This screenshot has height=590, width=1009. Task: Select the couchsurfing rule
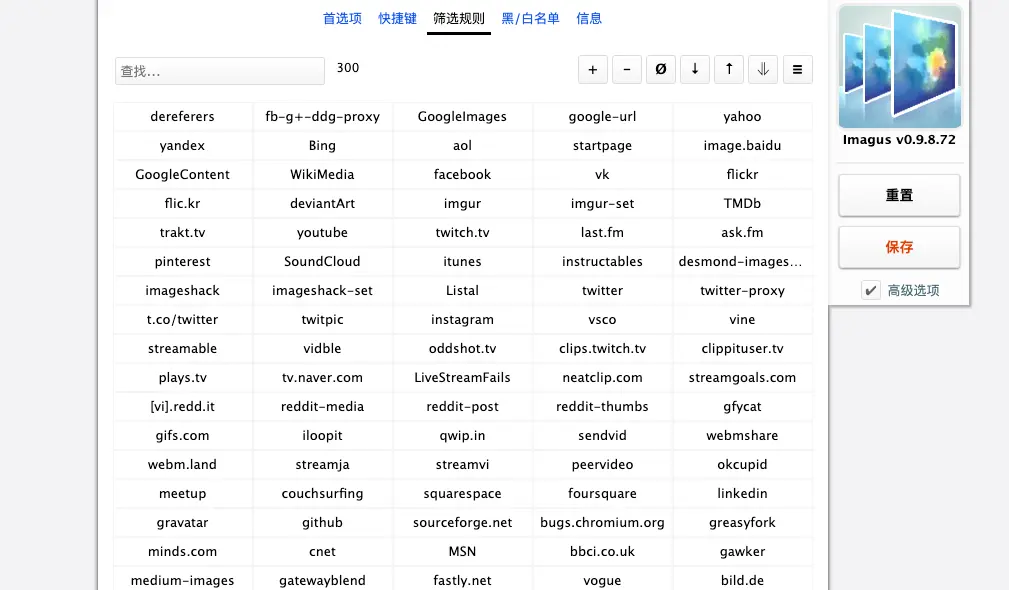coord(322,493)
